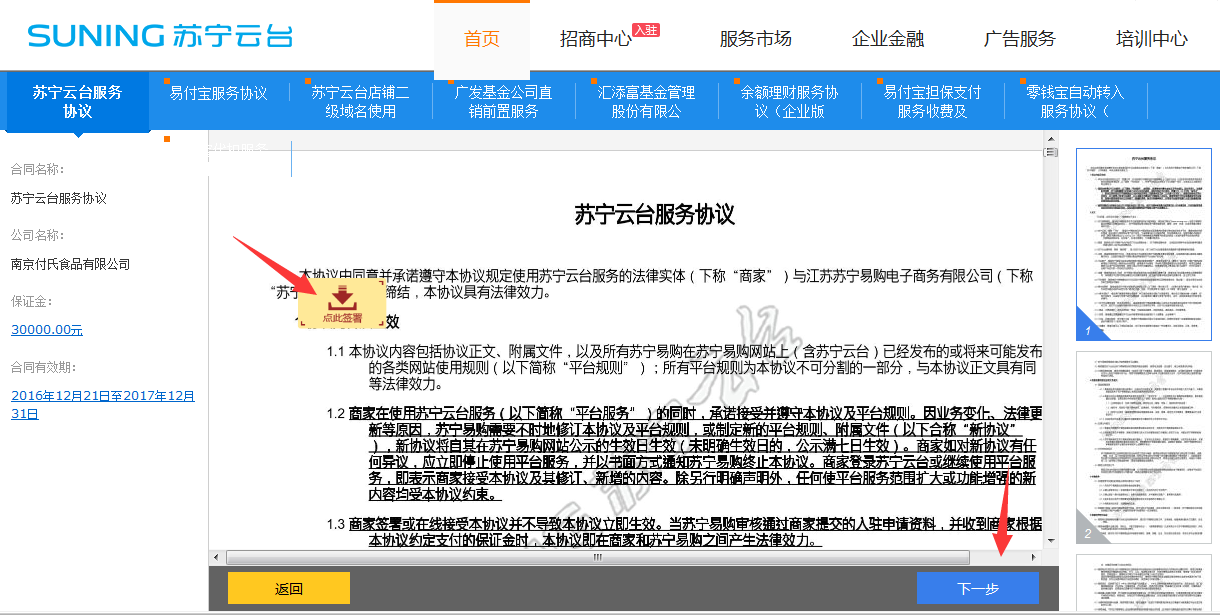Switch to the 易付宝服务协议 tab
Viewport: 1220px width, 615px height.
219,93
